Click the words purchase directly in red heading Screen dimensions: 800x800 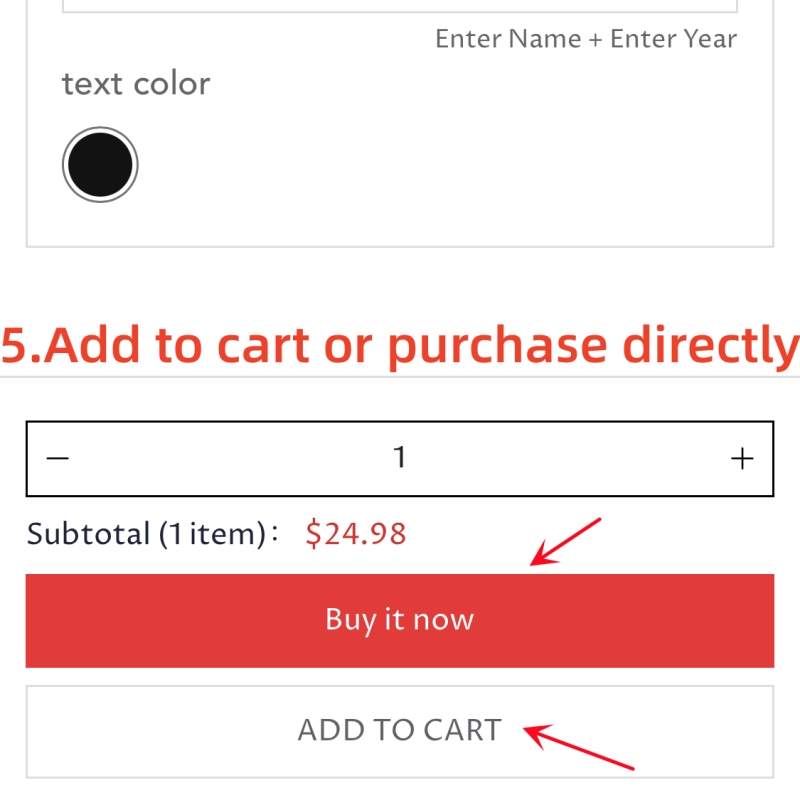pyautogui.click(x=593, y=346)
